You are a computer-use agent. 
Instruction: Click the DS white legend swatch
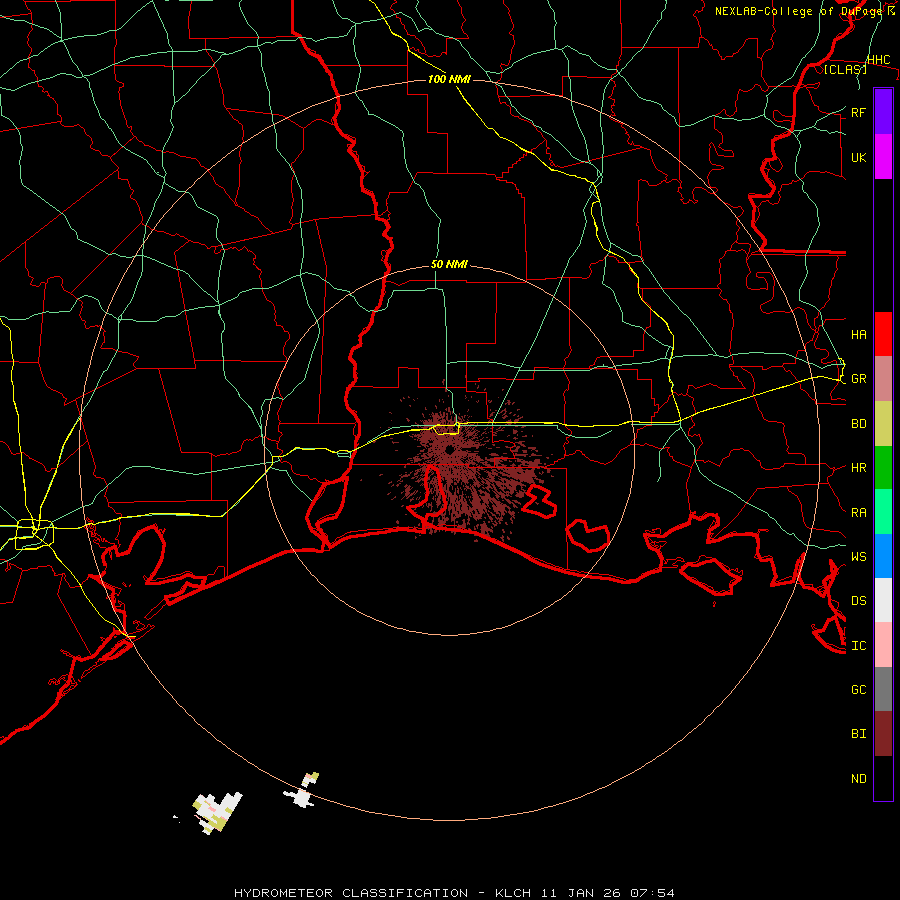[x=883, y=600]
